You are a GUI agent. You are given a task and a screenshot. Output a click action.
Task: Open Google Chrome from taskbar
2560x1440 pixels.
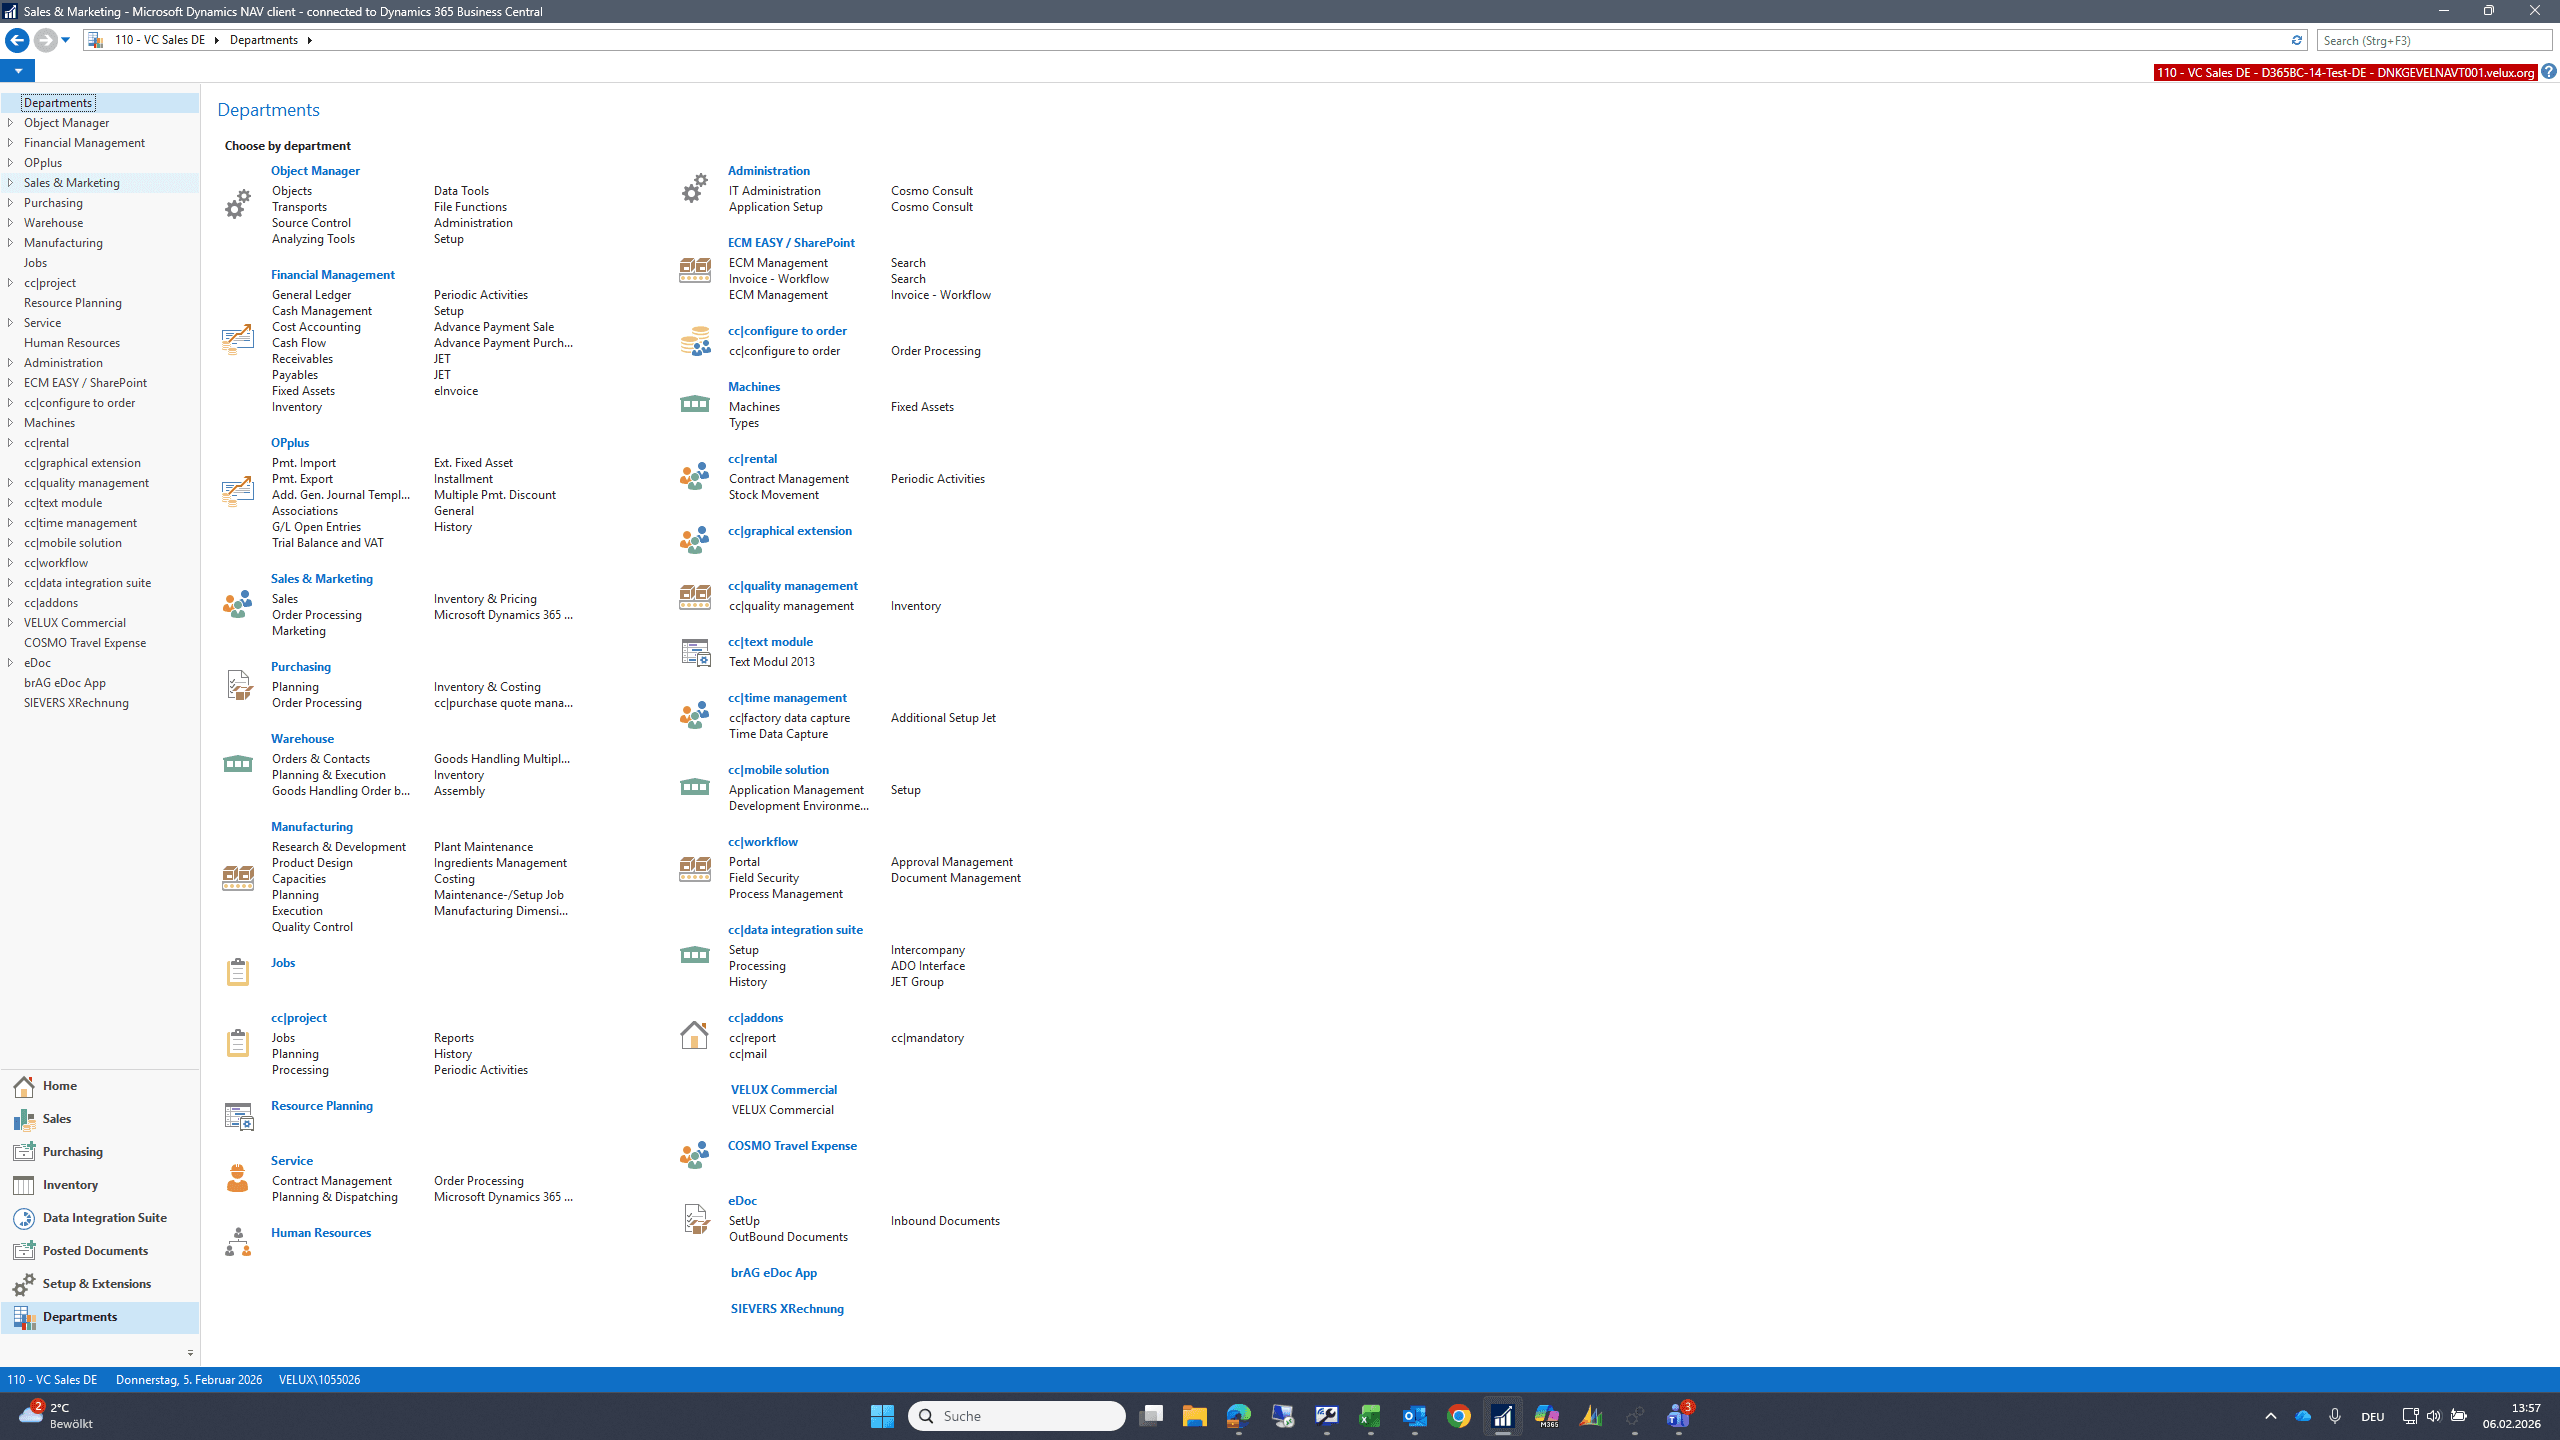pos(1459,1416)
